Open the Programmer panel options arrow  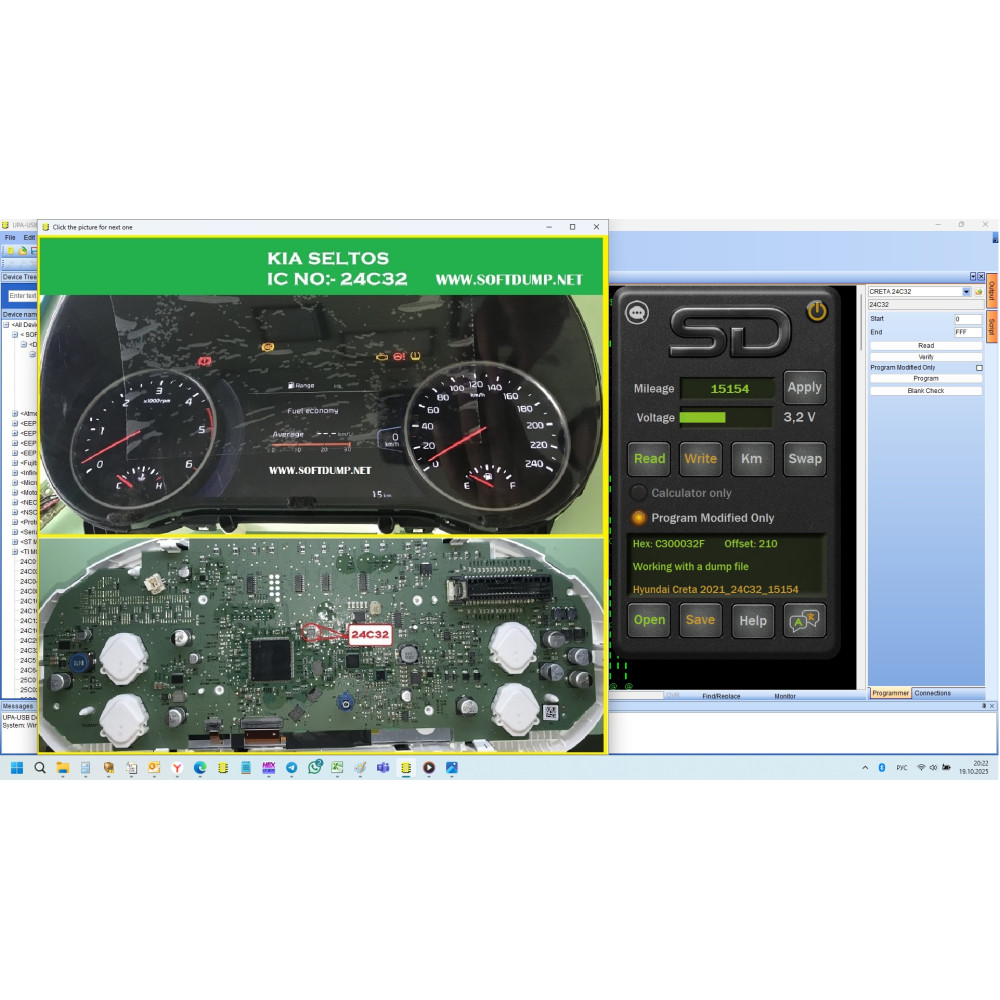[973, 276]
